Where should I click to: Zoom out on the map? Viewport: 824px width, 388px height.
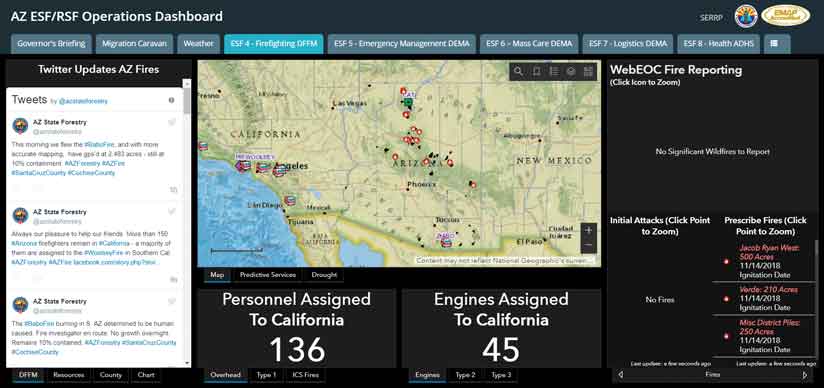coord(589,245)
